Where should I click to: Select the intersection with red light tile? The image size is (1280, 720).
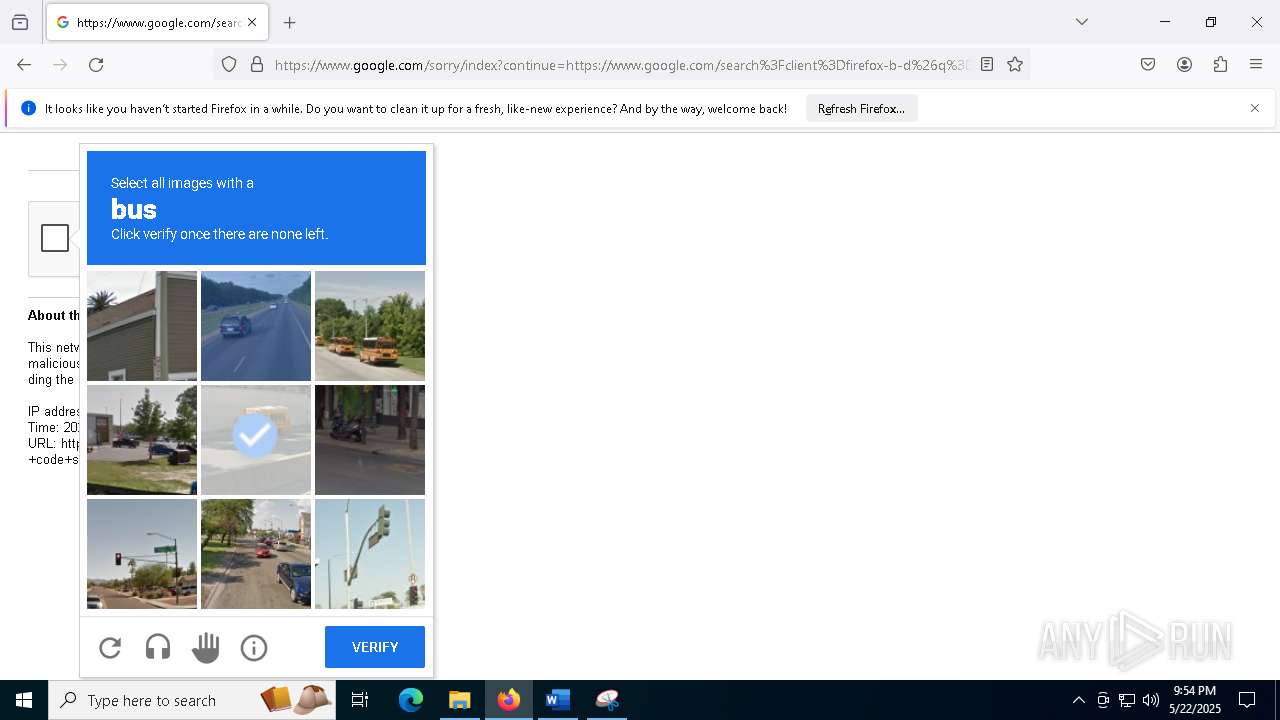coord(142,554)
